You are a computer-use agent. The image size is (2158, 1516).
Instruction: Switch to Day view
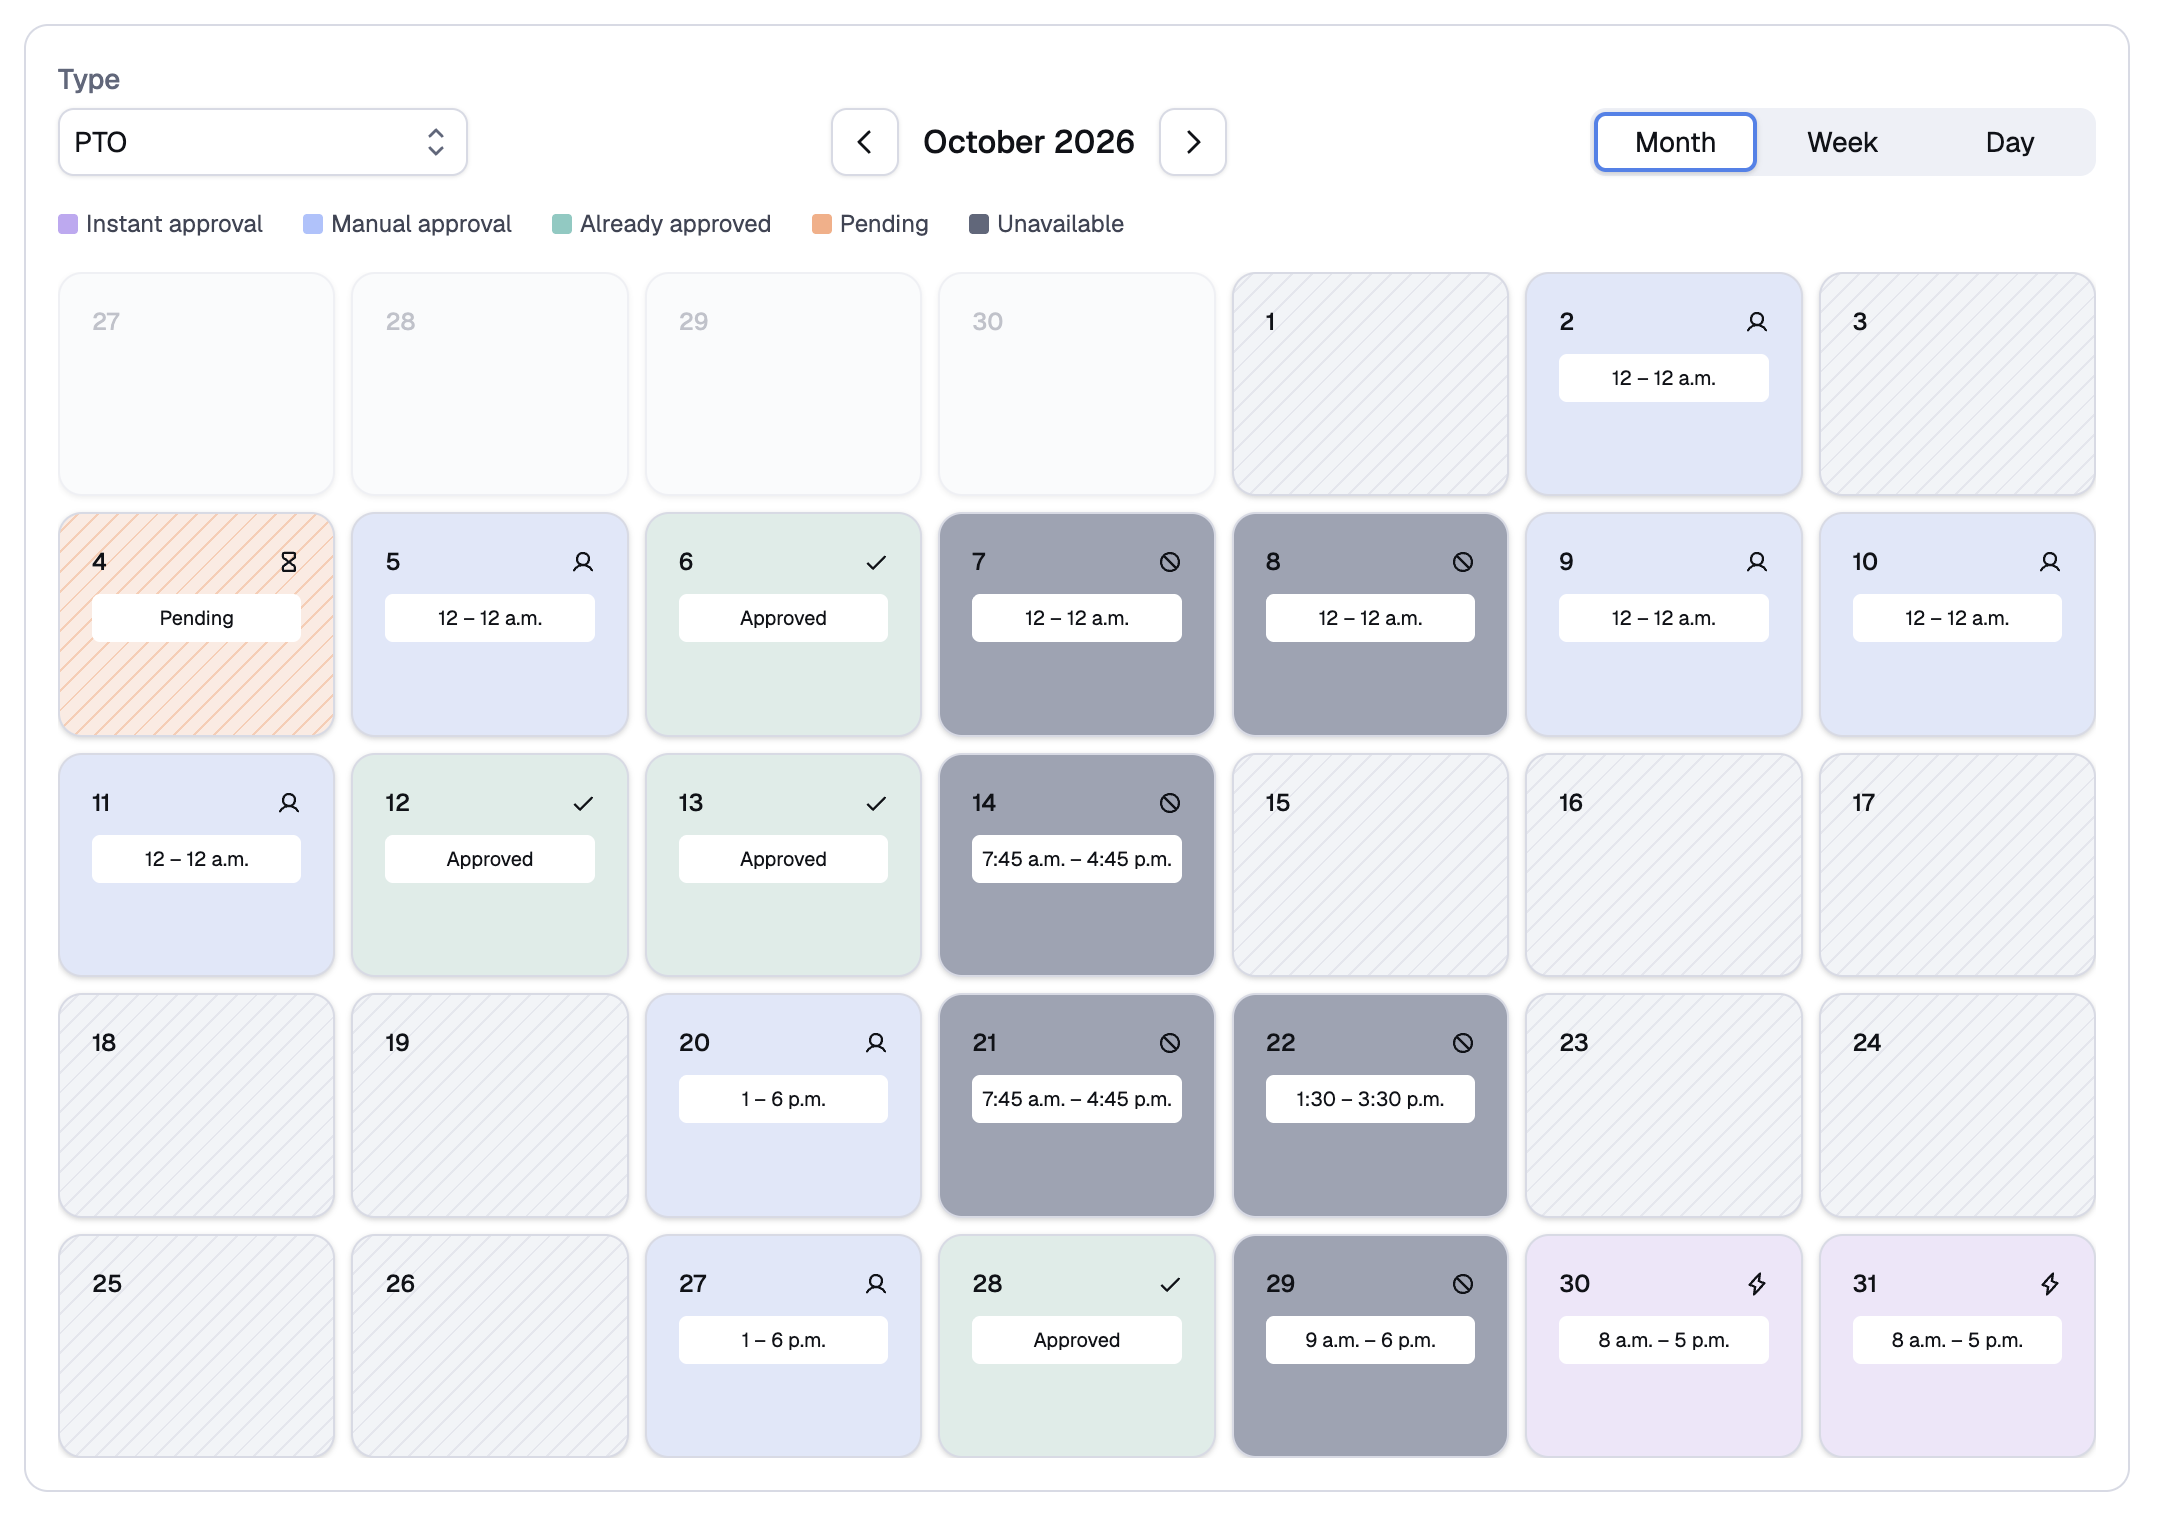(2009, 142)
